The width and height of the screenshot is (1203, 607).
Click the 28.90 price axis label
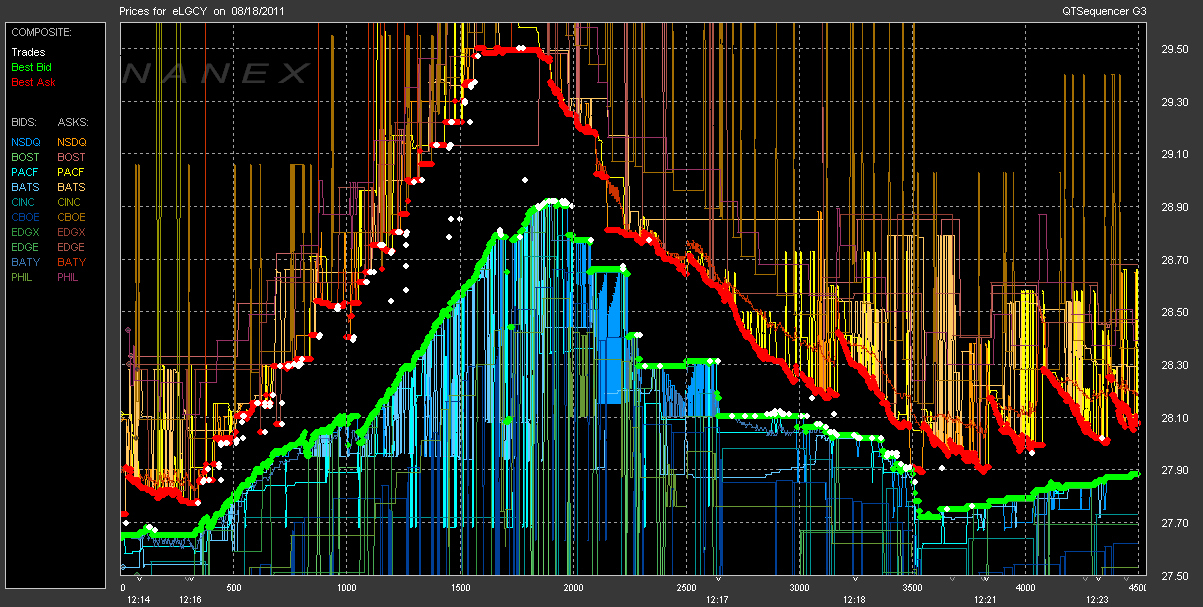tap(1173, 207)
